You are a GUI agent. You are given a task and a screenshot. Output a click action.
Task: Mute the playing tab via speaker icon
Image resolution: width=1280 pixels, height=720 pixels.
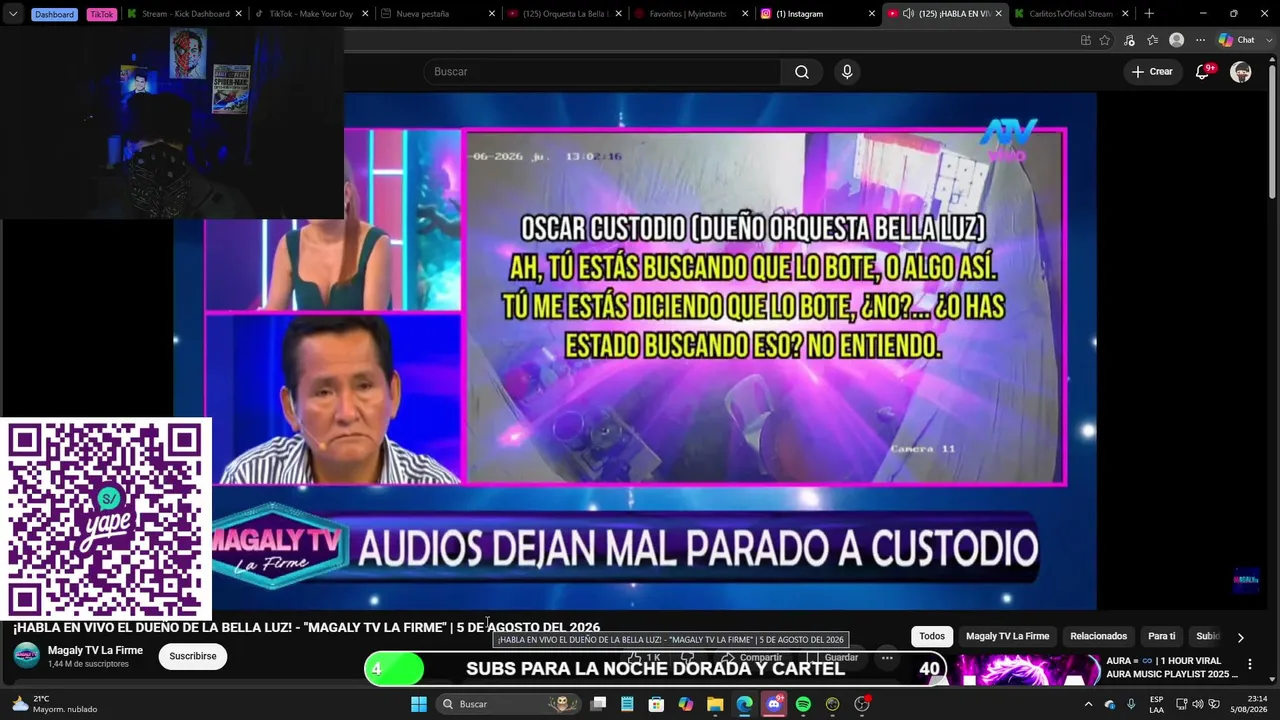click(908, 14)
